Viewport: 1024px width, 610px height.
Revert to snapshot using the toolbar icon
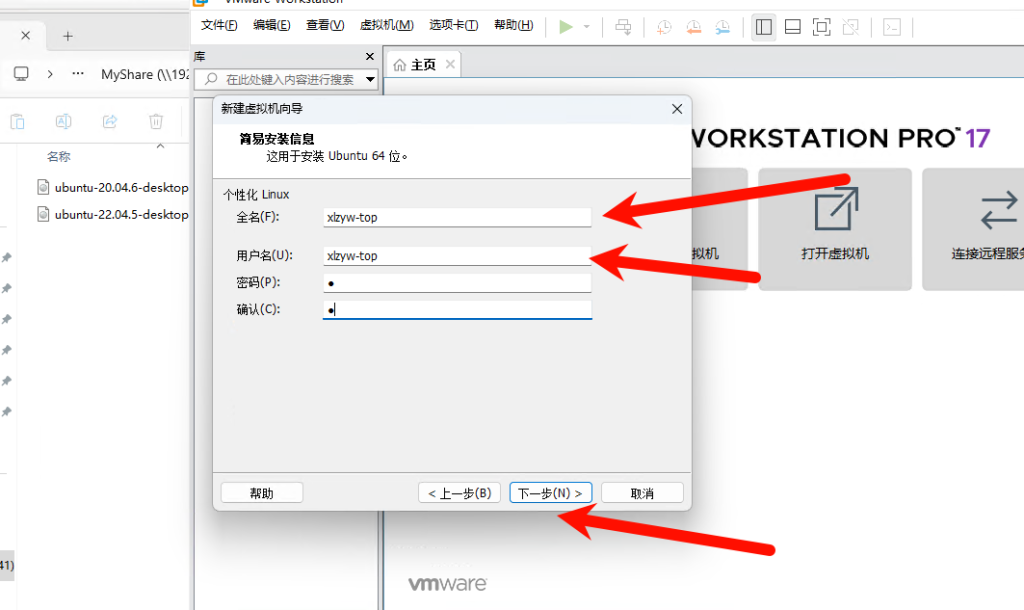click(694, 27)
